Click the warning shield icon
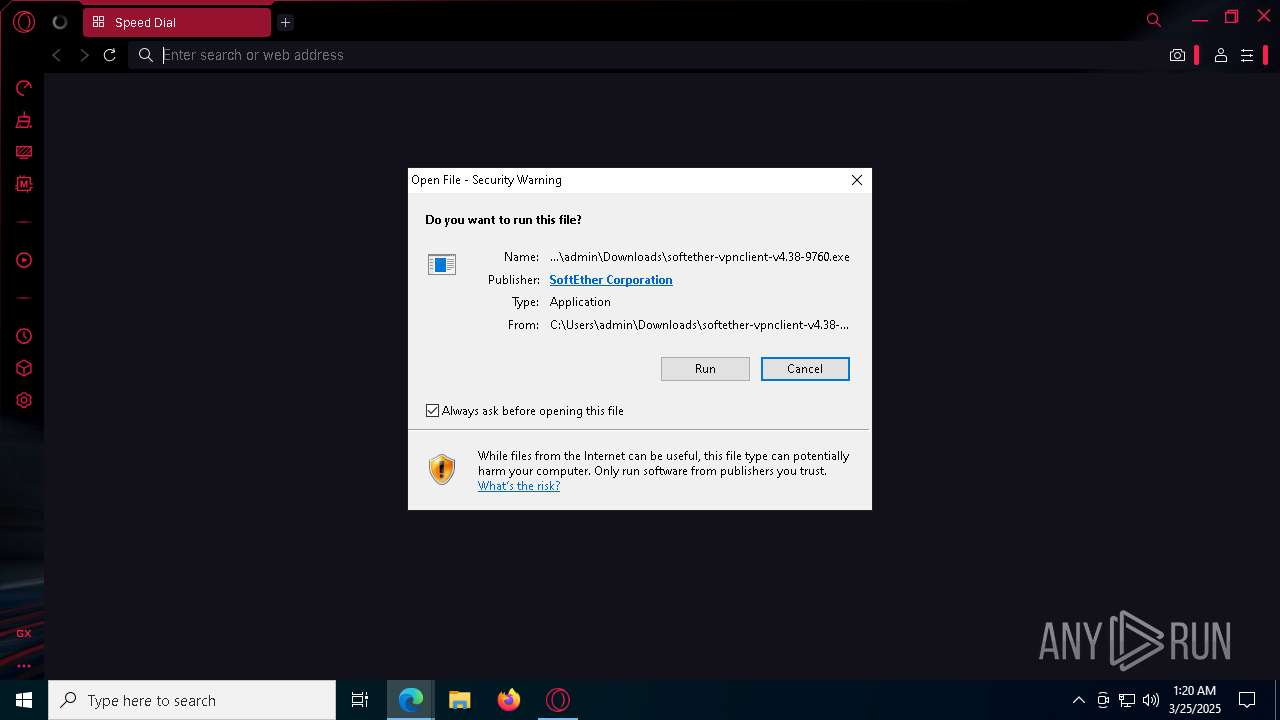This screenshot has width=1280, height=720. tap(442, 469)
